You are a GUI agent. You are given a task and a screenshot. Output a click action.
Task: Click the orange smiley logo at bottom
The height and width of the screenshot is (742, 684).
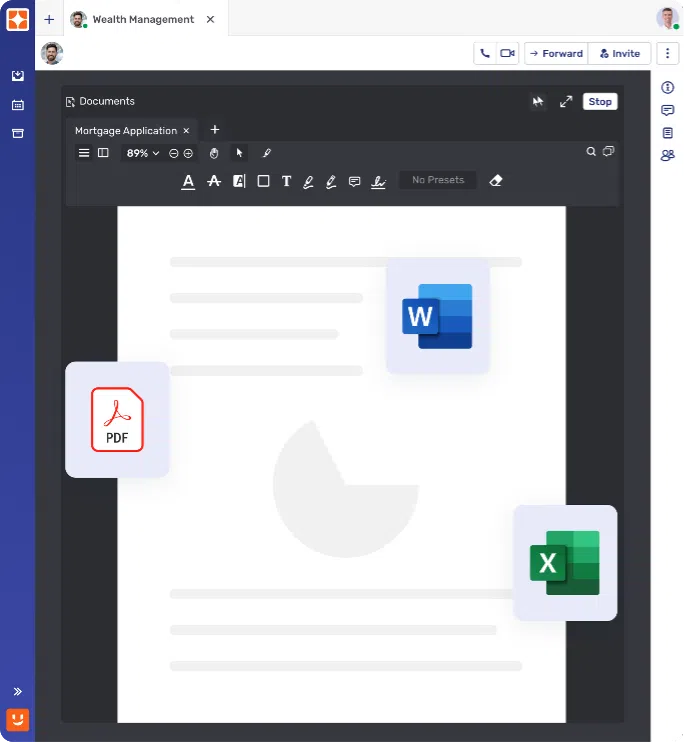click(x=18, y=719)
